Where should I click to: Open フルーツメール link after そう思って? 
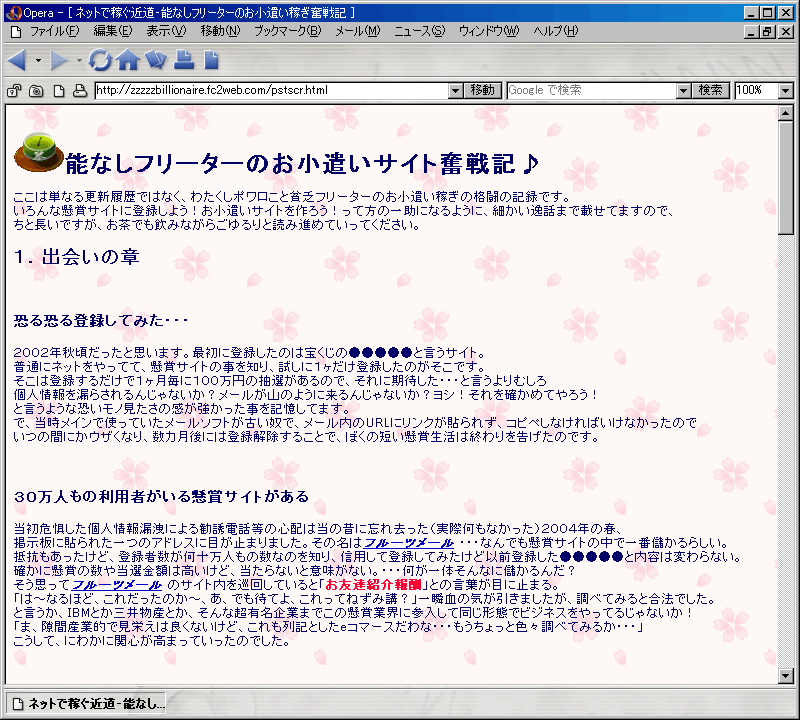coord(117,585)
